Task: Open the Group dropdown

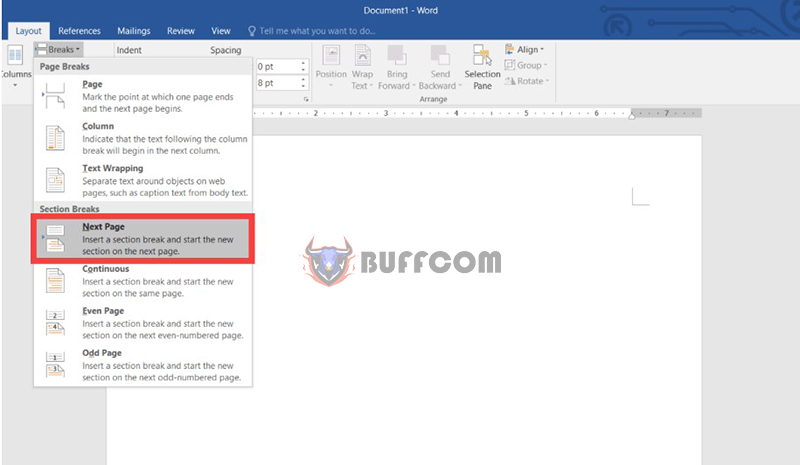Action: click(526, 65)
